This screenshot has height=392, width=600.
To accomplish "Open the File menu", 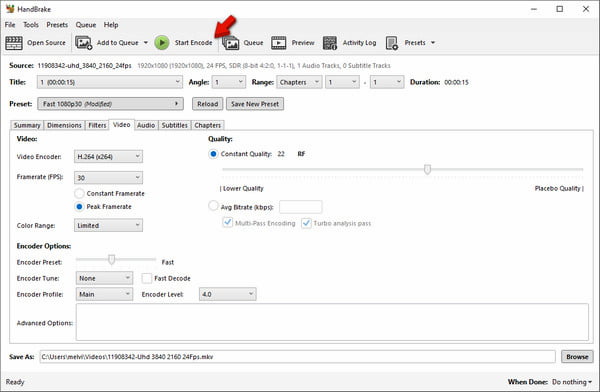I will (x=10, y=25).
